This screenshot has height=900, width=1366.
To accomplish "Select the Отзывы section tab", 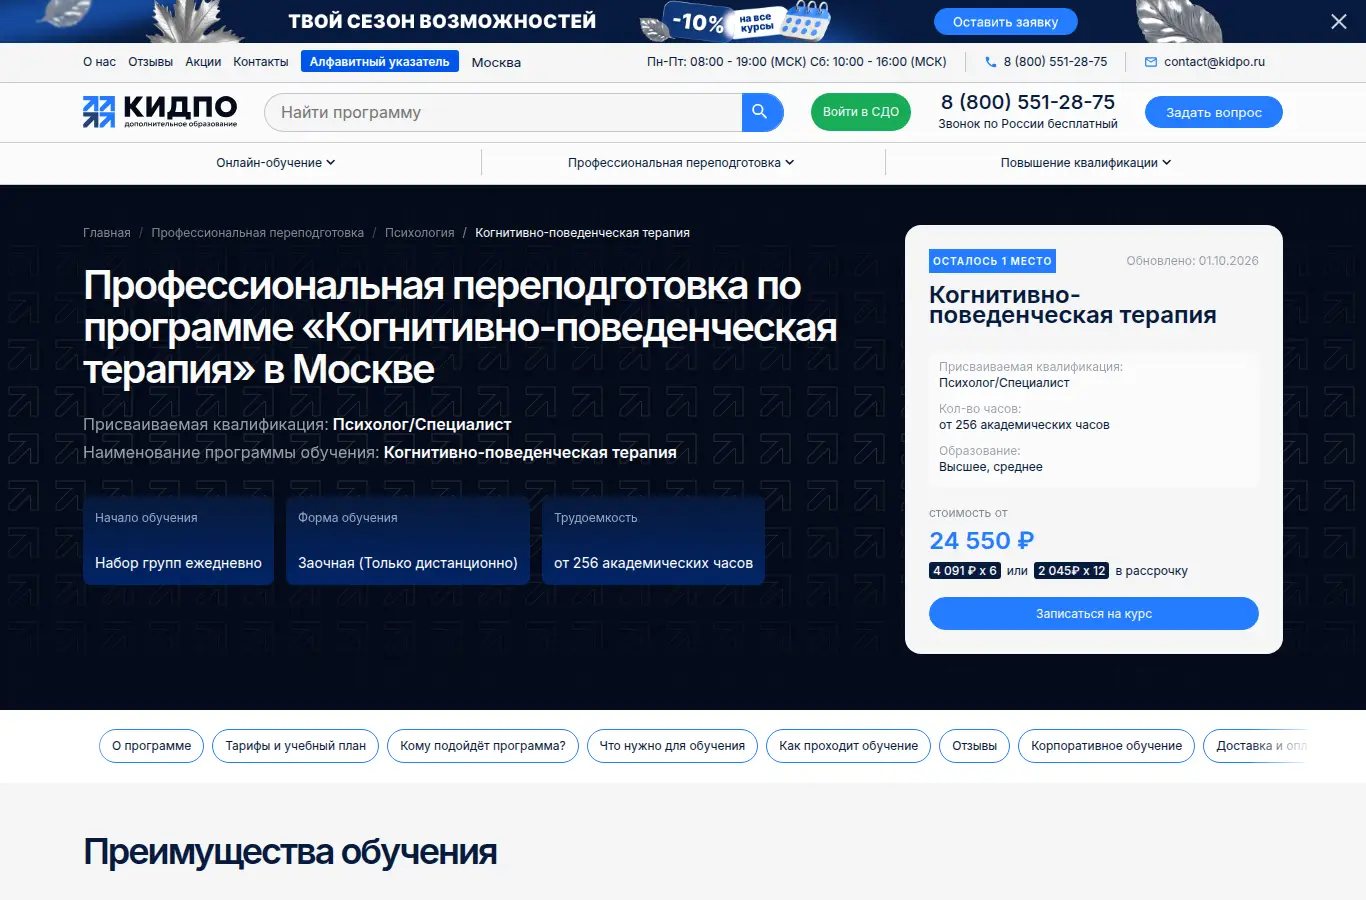I will (975, 746).
